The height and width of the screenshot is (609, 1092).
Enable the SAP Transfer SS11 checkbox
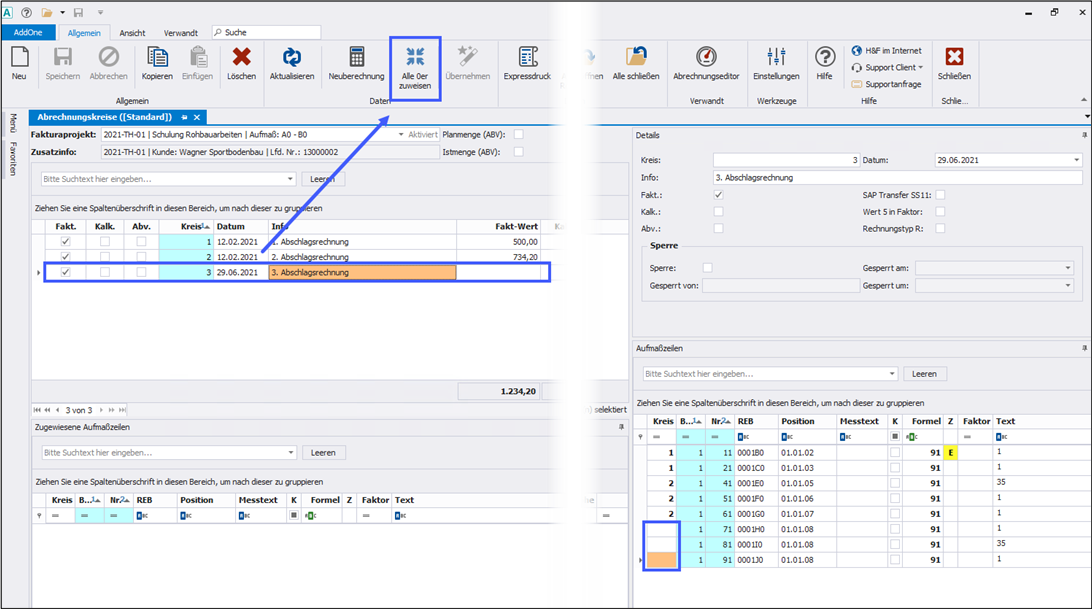[x=940, y=195]
